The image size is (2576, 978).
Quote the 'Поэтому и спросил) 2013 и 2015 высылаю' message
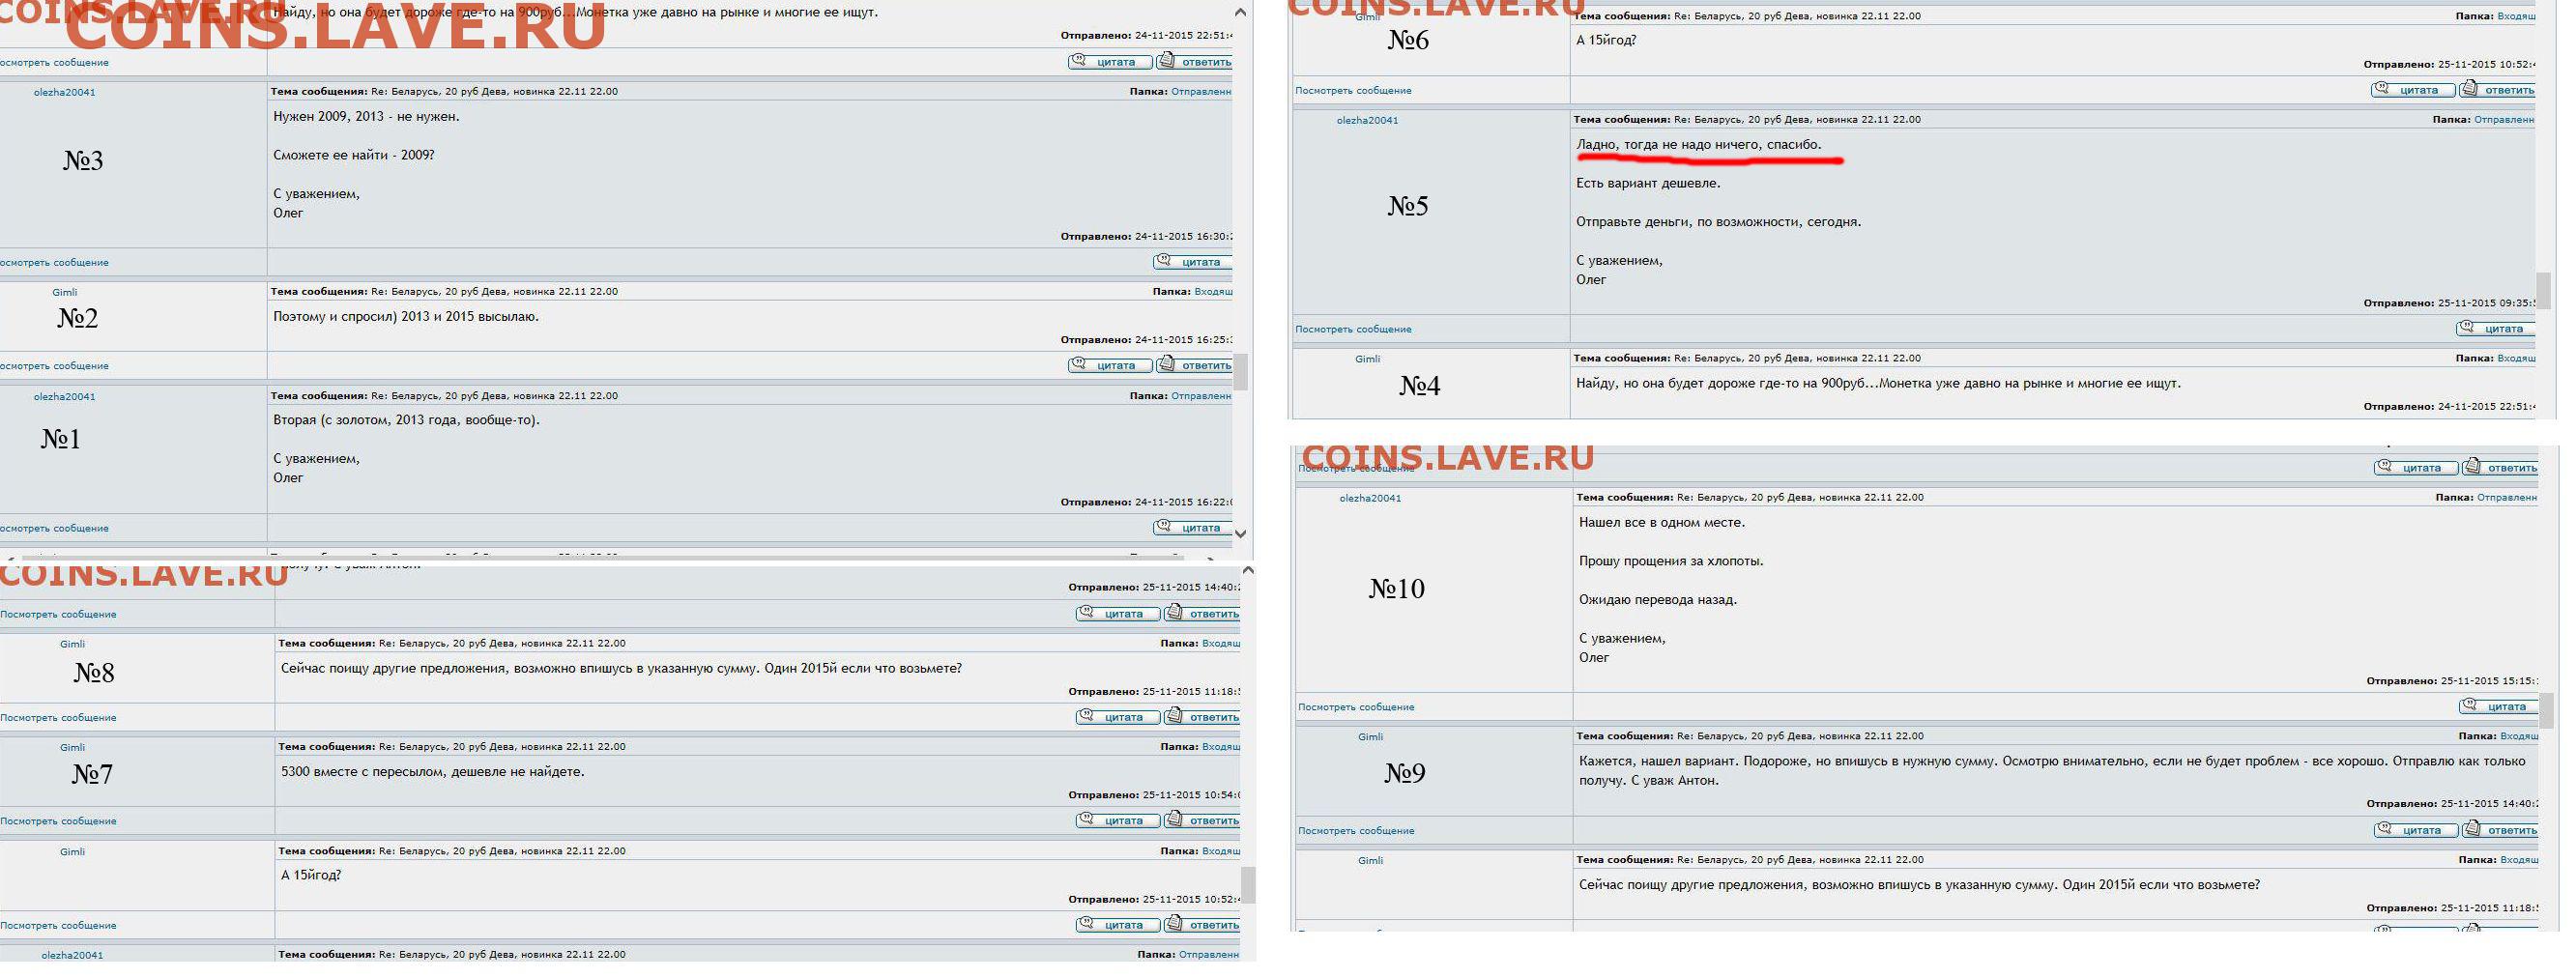click(x=1110, y=366)
